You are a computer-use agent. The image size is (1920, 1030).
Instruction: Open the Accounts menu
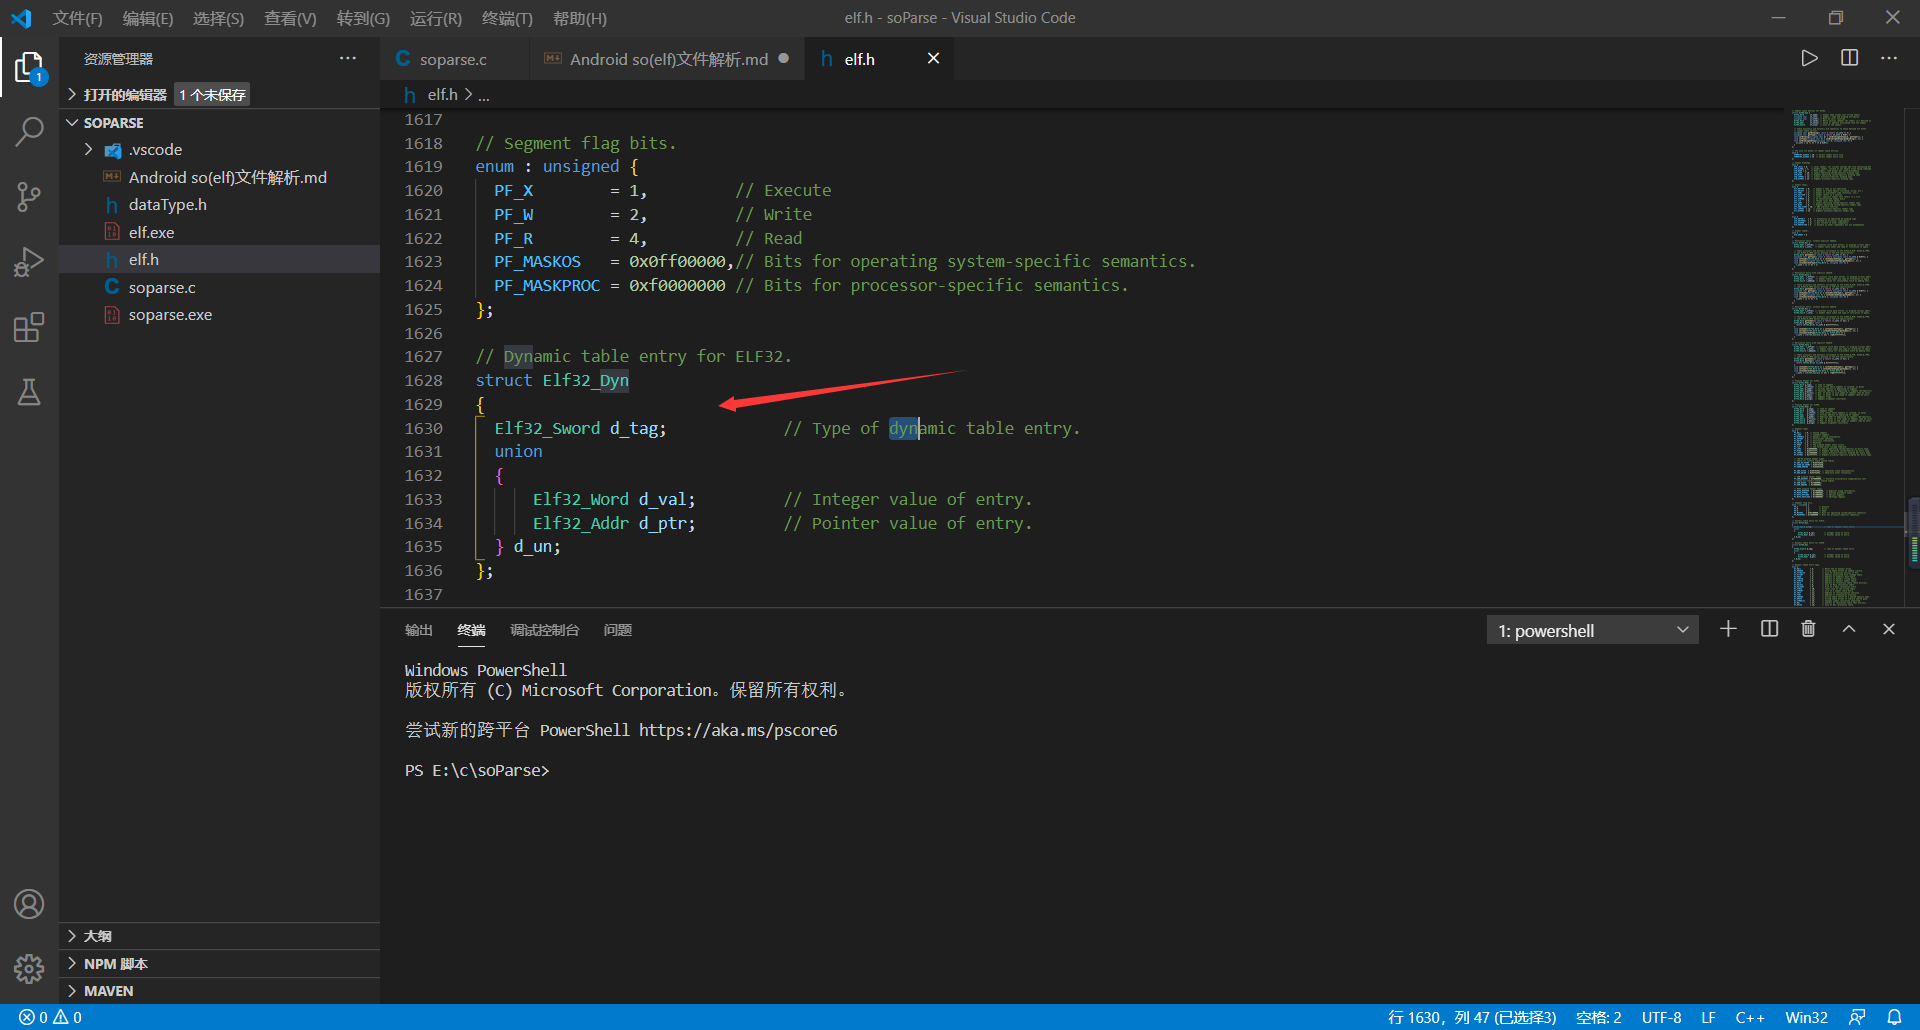click(x=29, y=904)
